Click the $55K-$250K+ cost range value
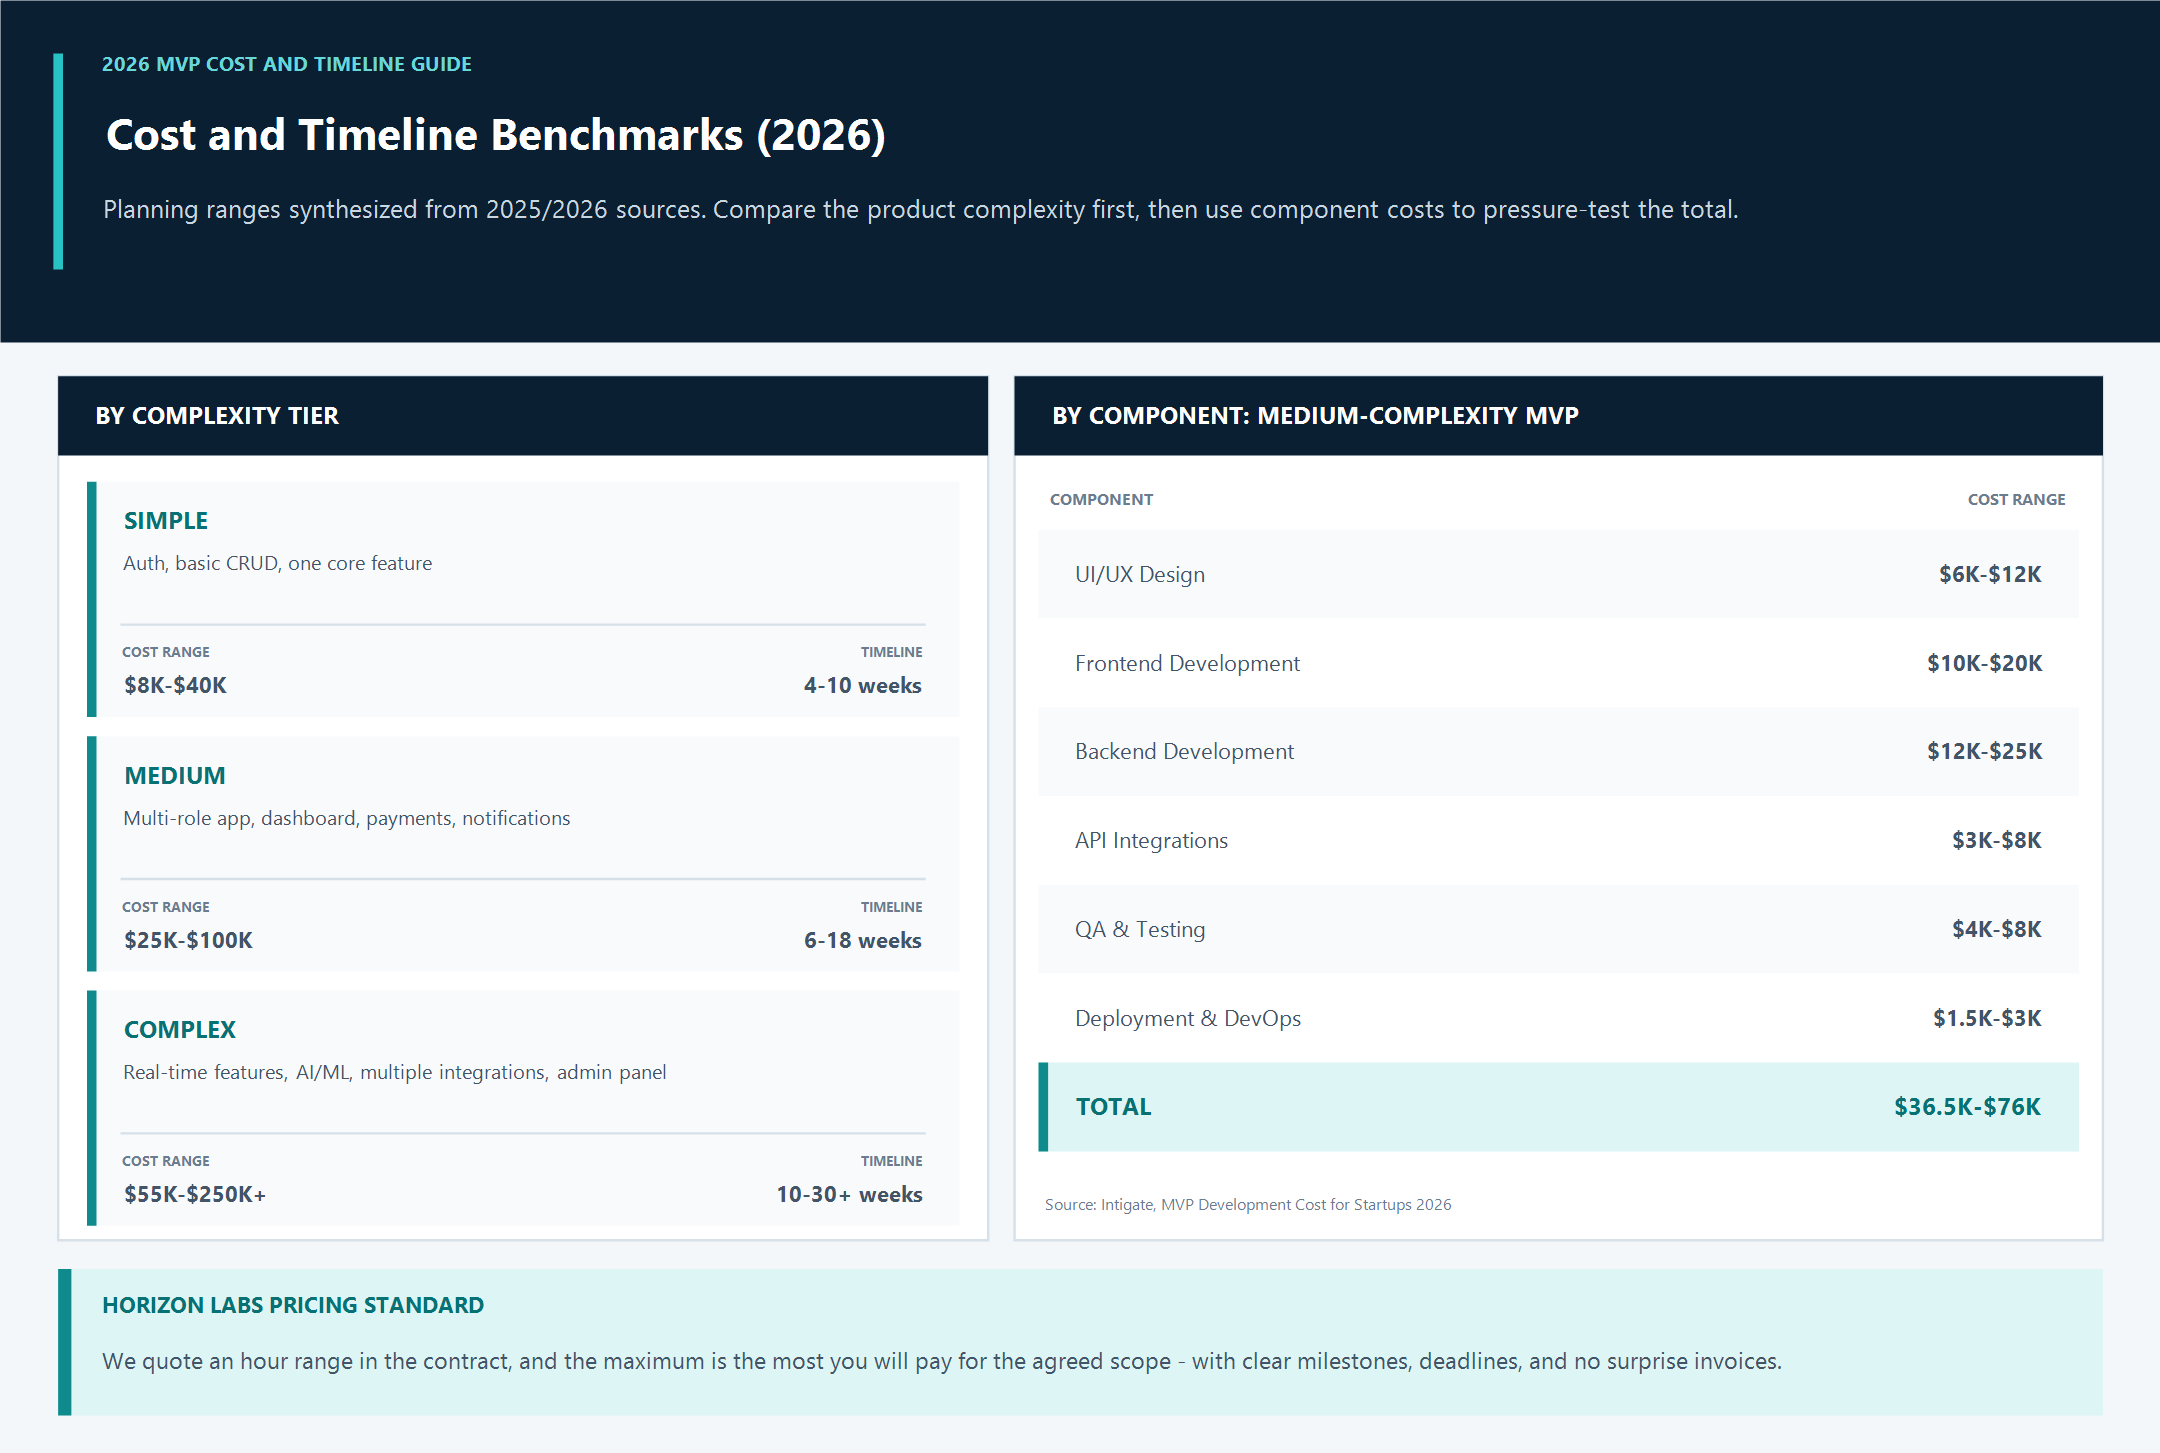This screenshot has height=1453, width=2160. pyautogui.click(x=195, y=1195)
